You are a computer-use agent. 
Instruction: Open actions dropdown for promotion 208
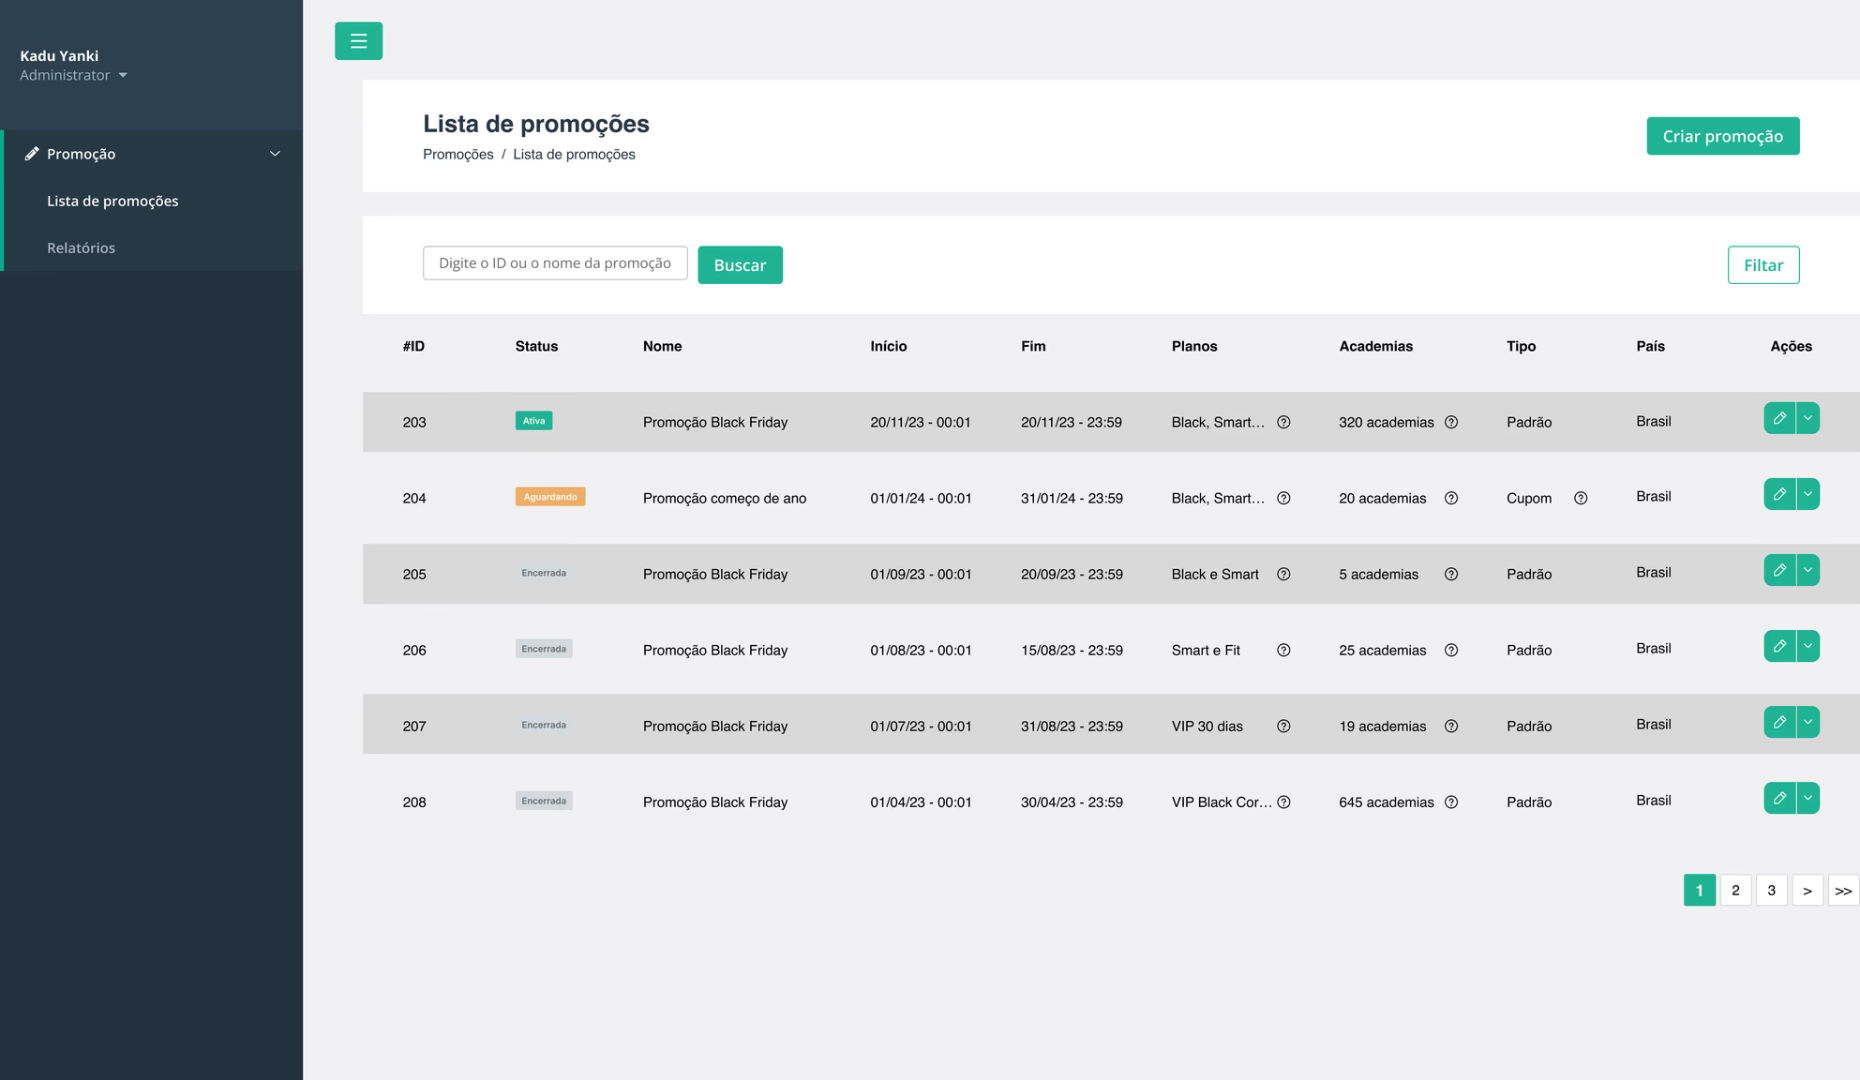tap(1808, 798)
